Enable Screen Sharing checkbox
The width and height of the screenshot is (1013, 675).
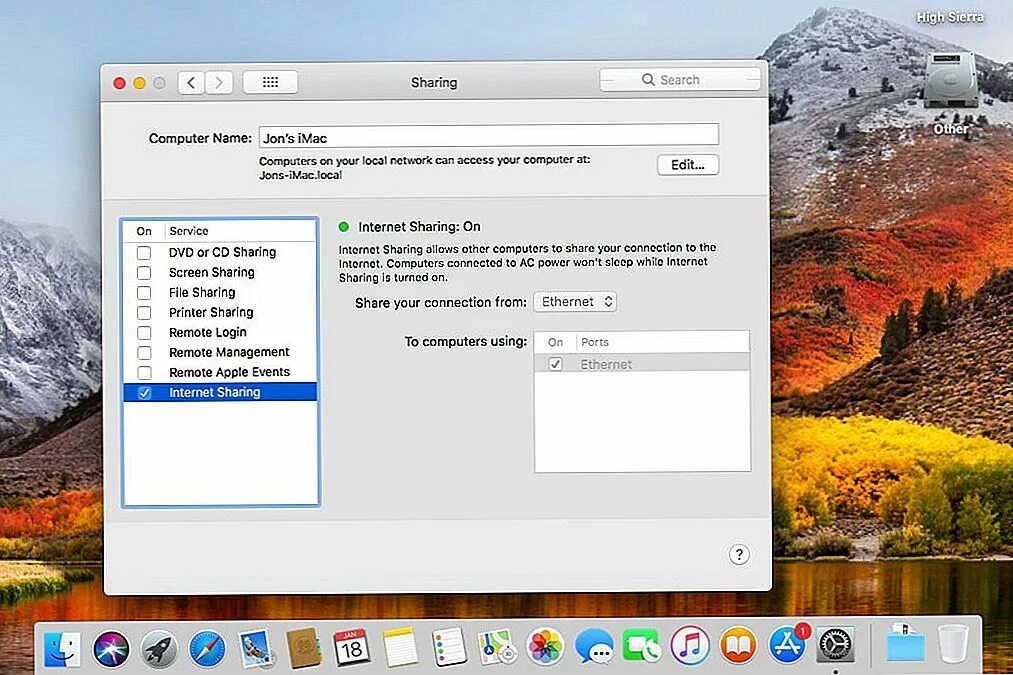pos(144,273)
